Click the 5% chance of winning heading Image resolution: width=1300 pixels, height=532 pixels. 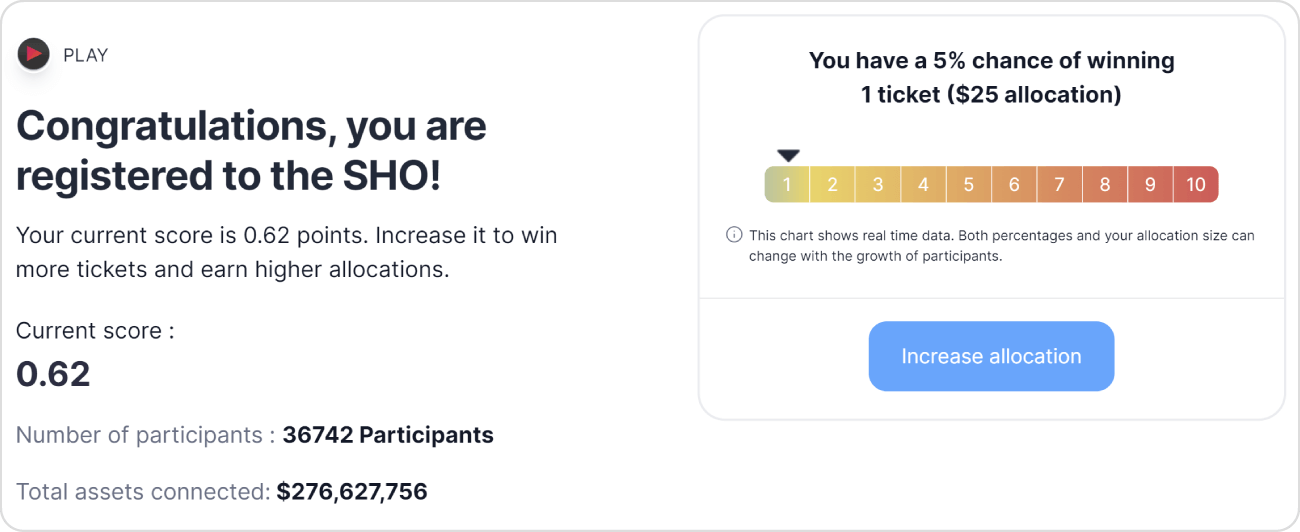click(991, 77)
